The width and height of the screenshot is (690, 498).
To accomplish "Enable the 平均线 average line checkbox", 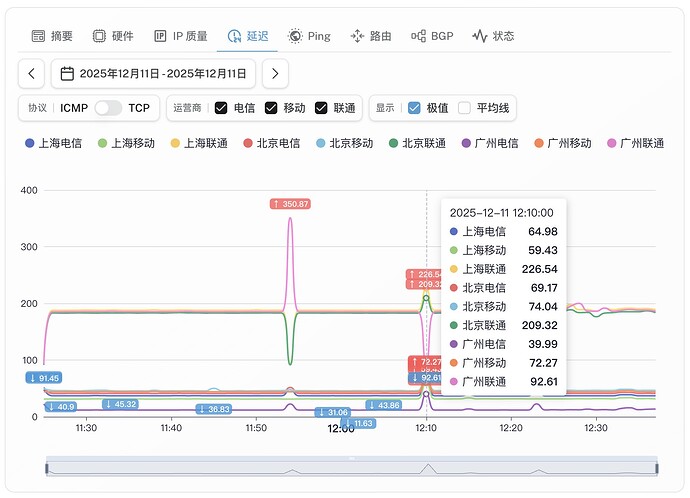I will tap(464, 108).
